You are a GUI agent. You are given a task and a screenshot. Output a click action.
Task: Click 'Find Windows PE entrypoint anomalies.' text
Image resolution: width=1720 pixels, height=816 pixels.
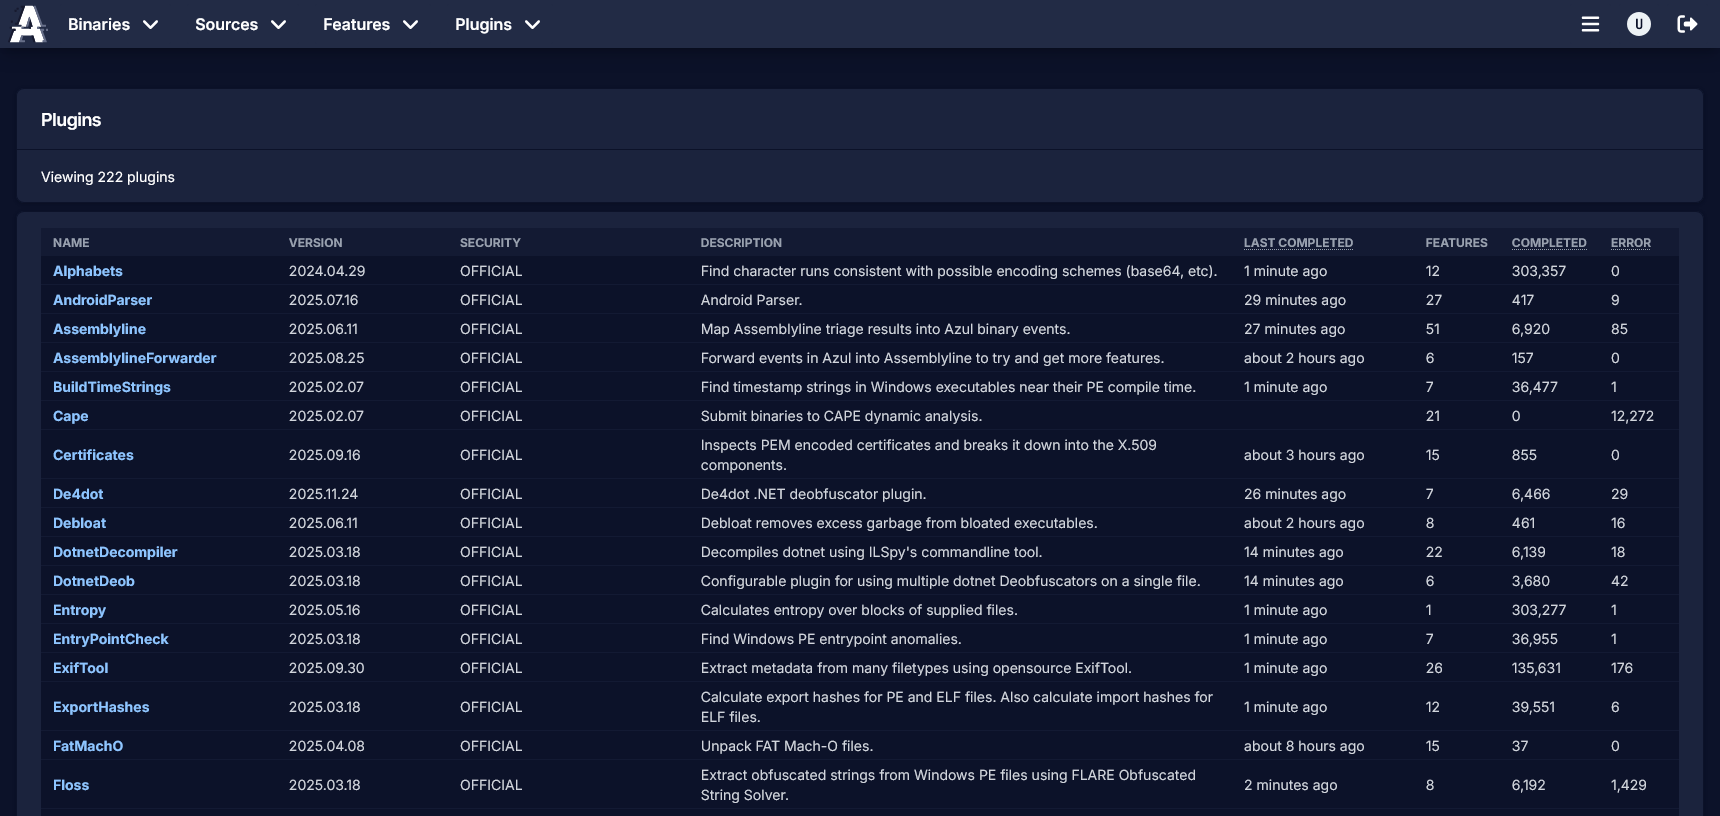[831, 639]
